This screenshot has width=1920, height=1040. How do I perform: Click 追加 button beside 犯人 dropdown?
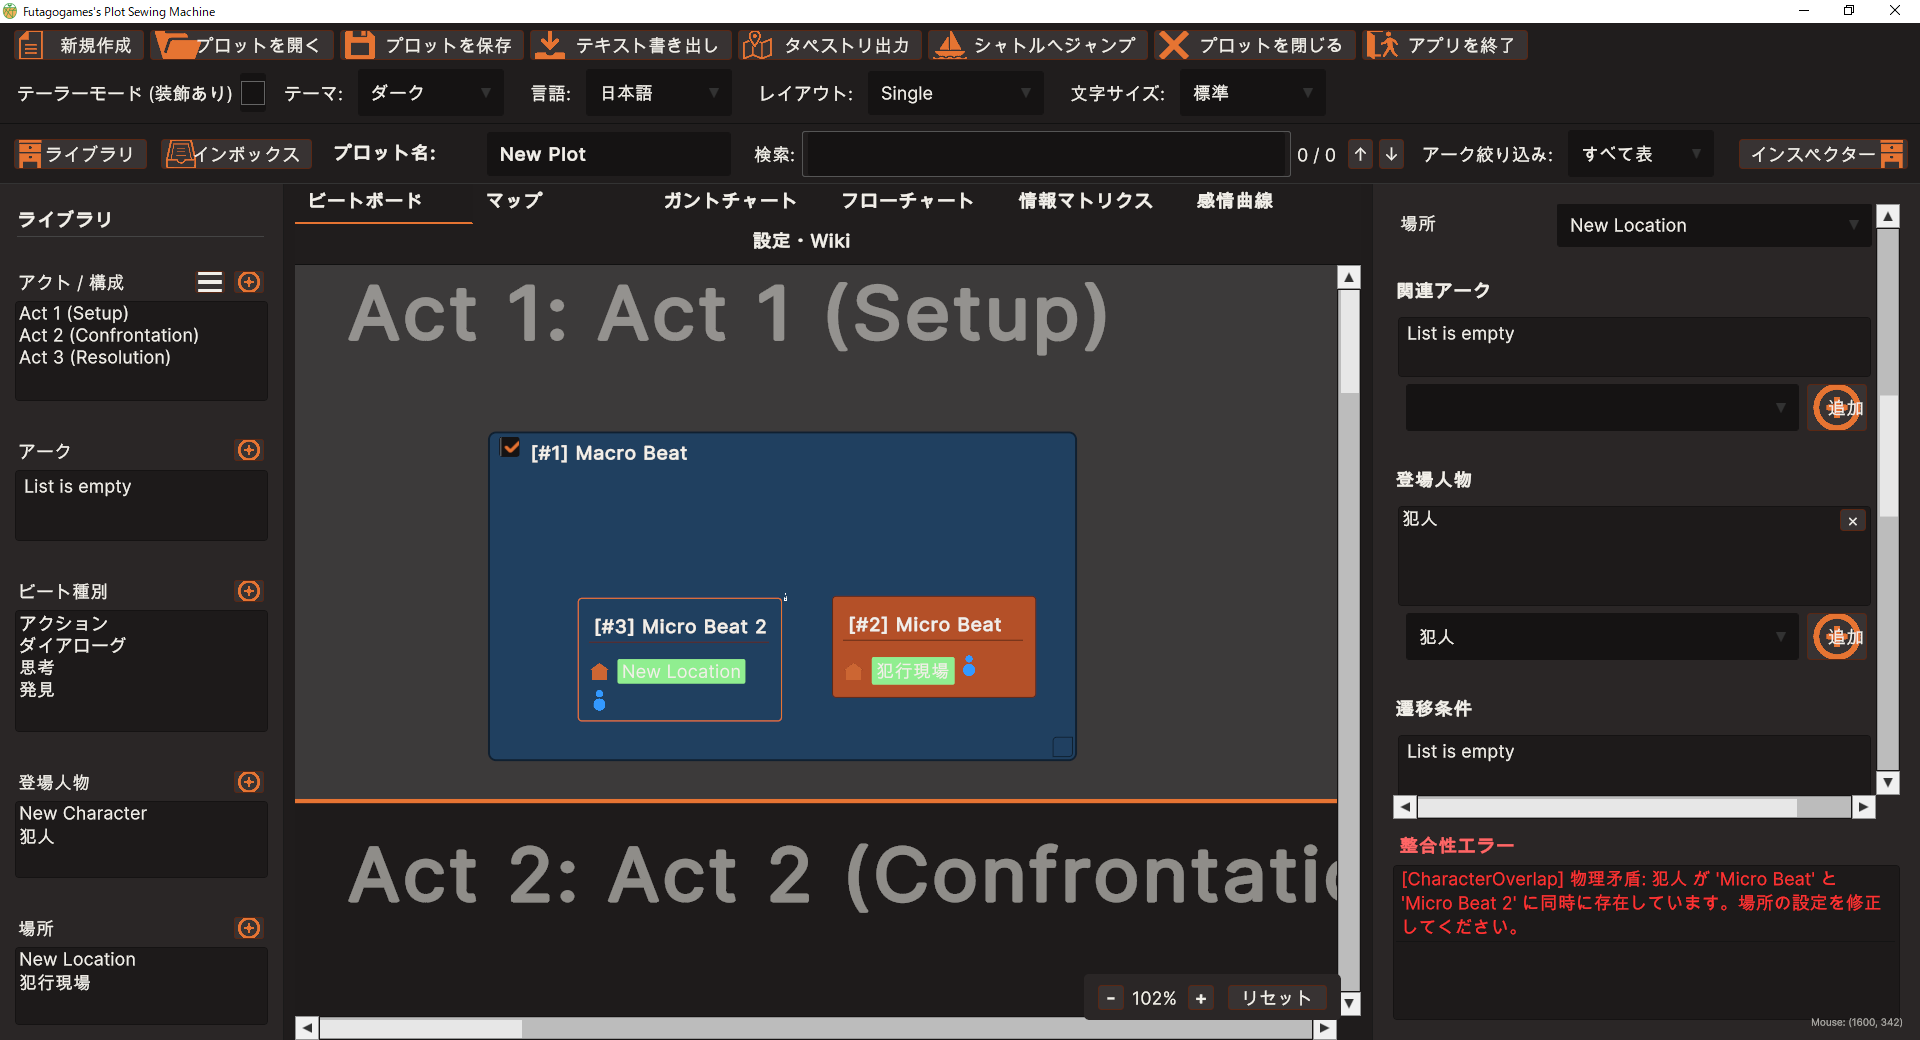click(x=1837, y=637)
